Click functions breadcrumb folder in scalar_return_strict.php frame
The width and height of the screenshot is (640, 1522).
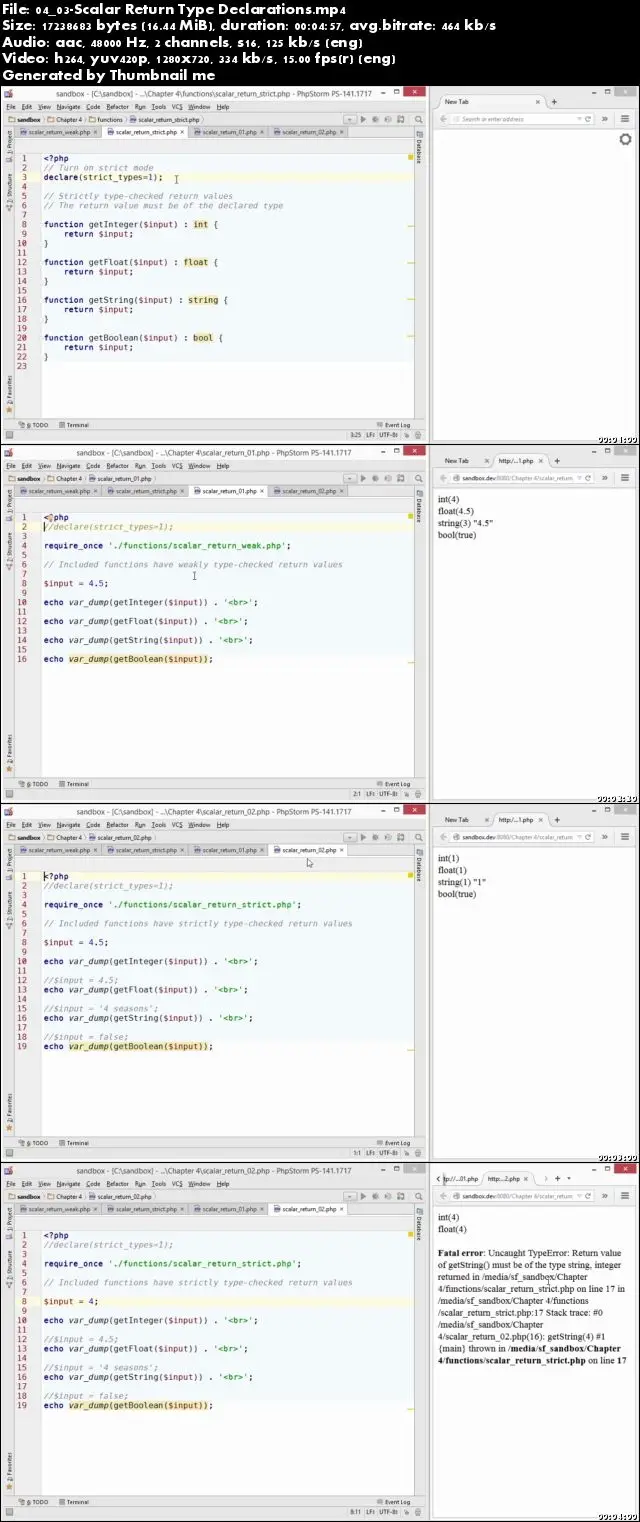pos(108,119)
